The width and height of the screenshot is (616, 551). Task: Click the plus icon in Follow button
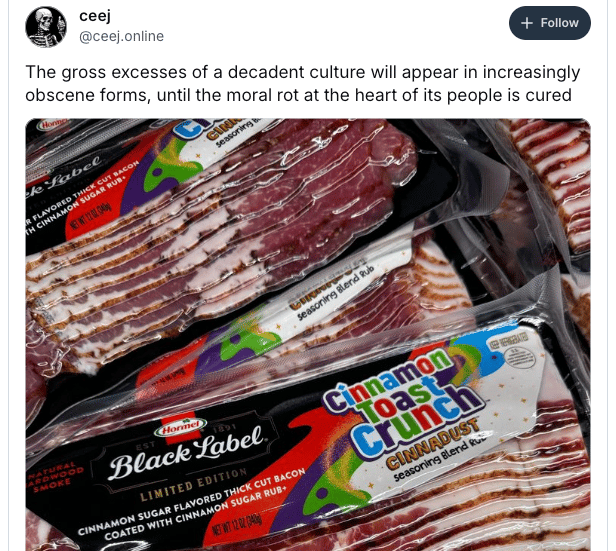point(527,23)
